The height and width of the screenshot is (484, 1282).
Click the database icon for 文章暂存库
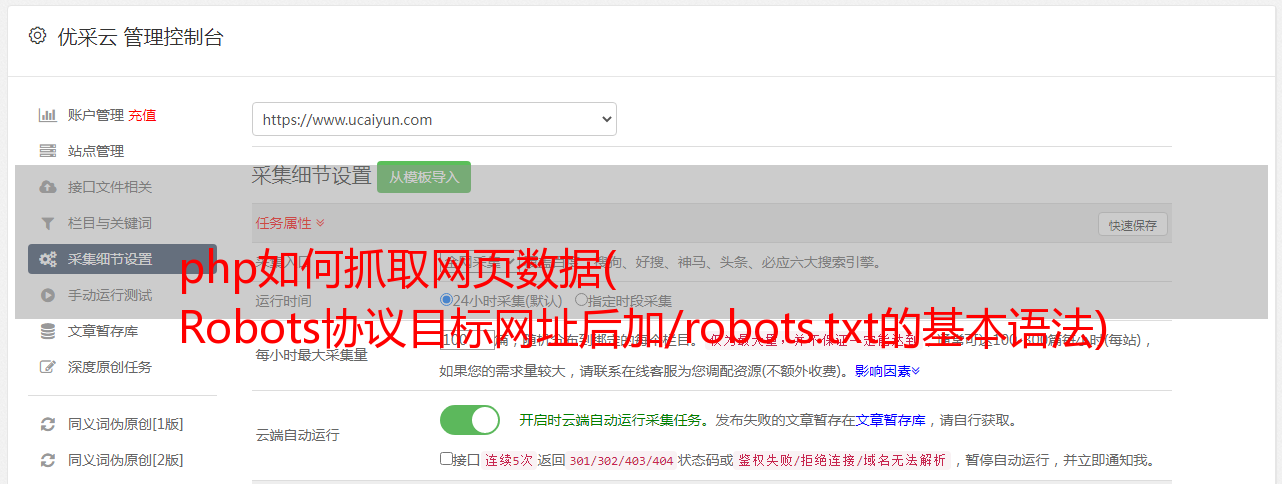point(47,331)
